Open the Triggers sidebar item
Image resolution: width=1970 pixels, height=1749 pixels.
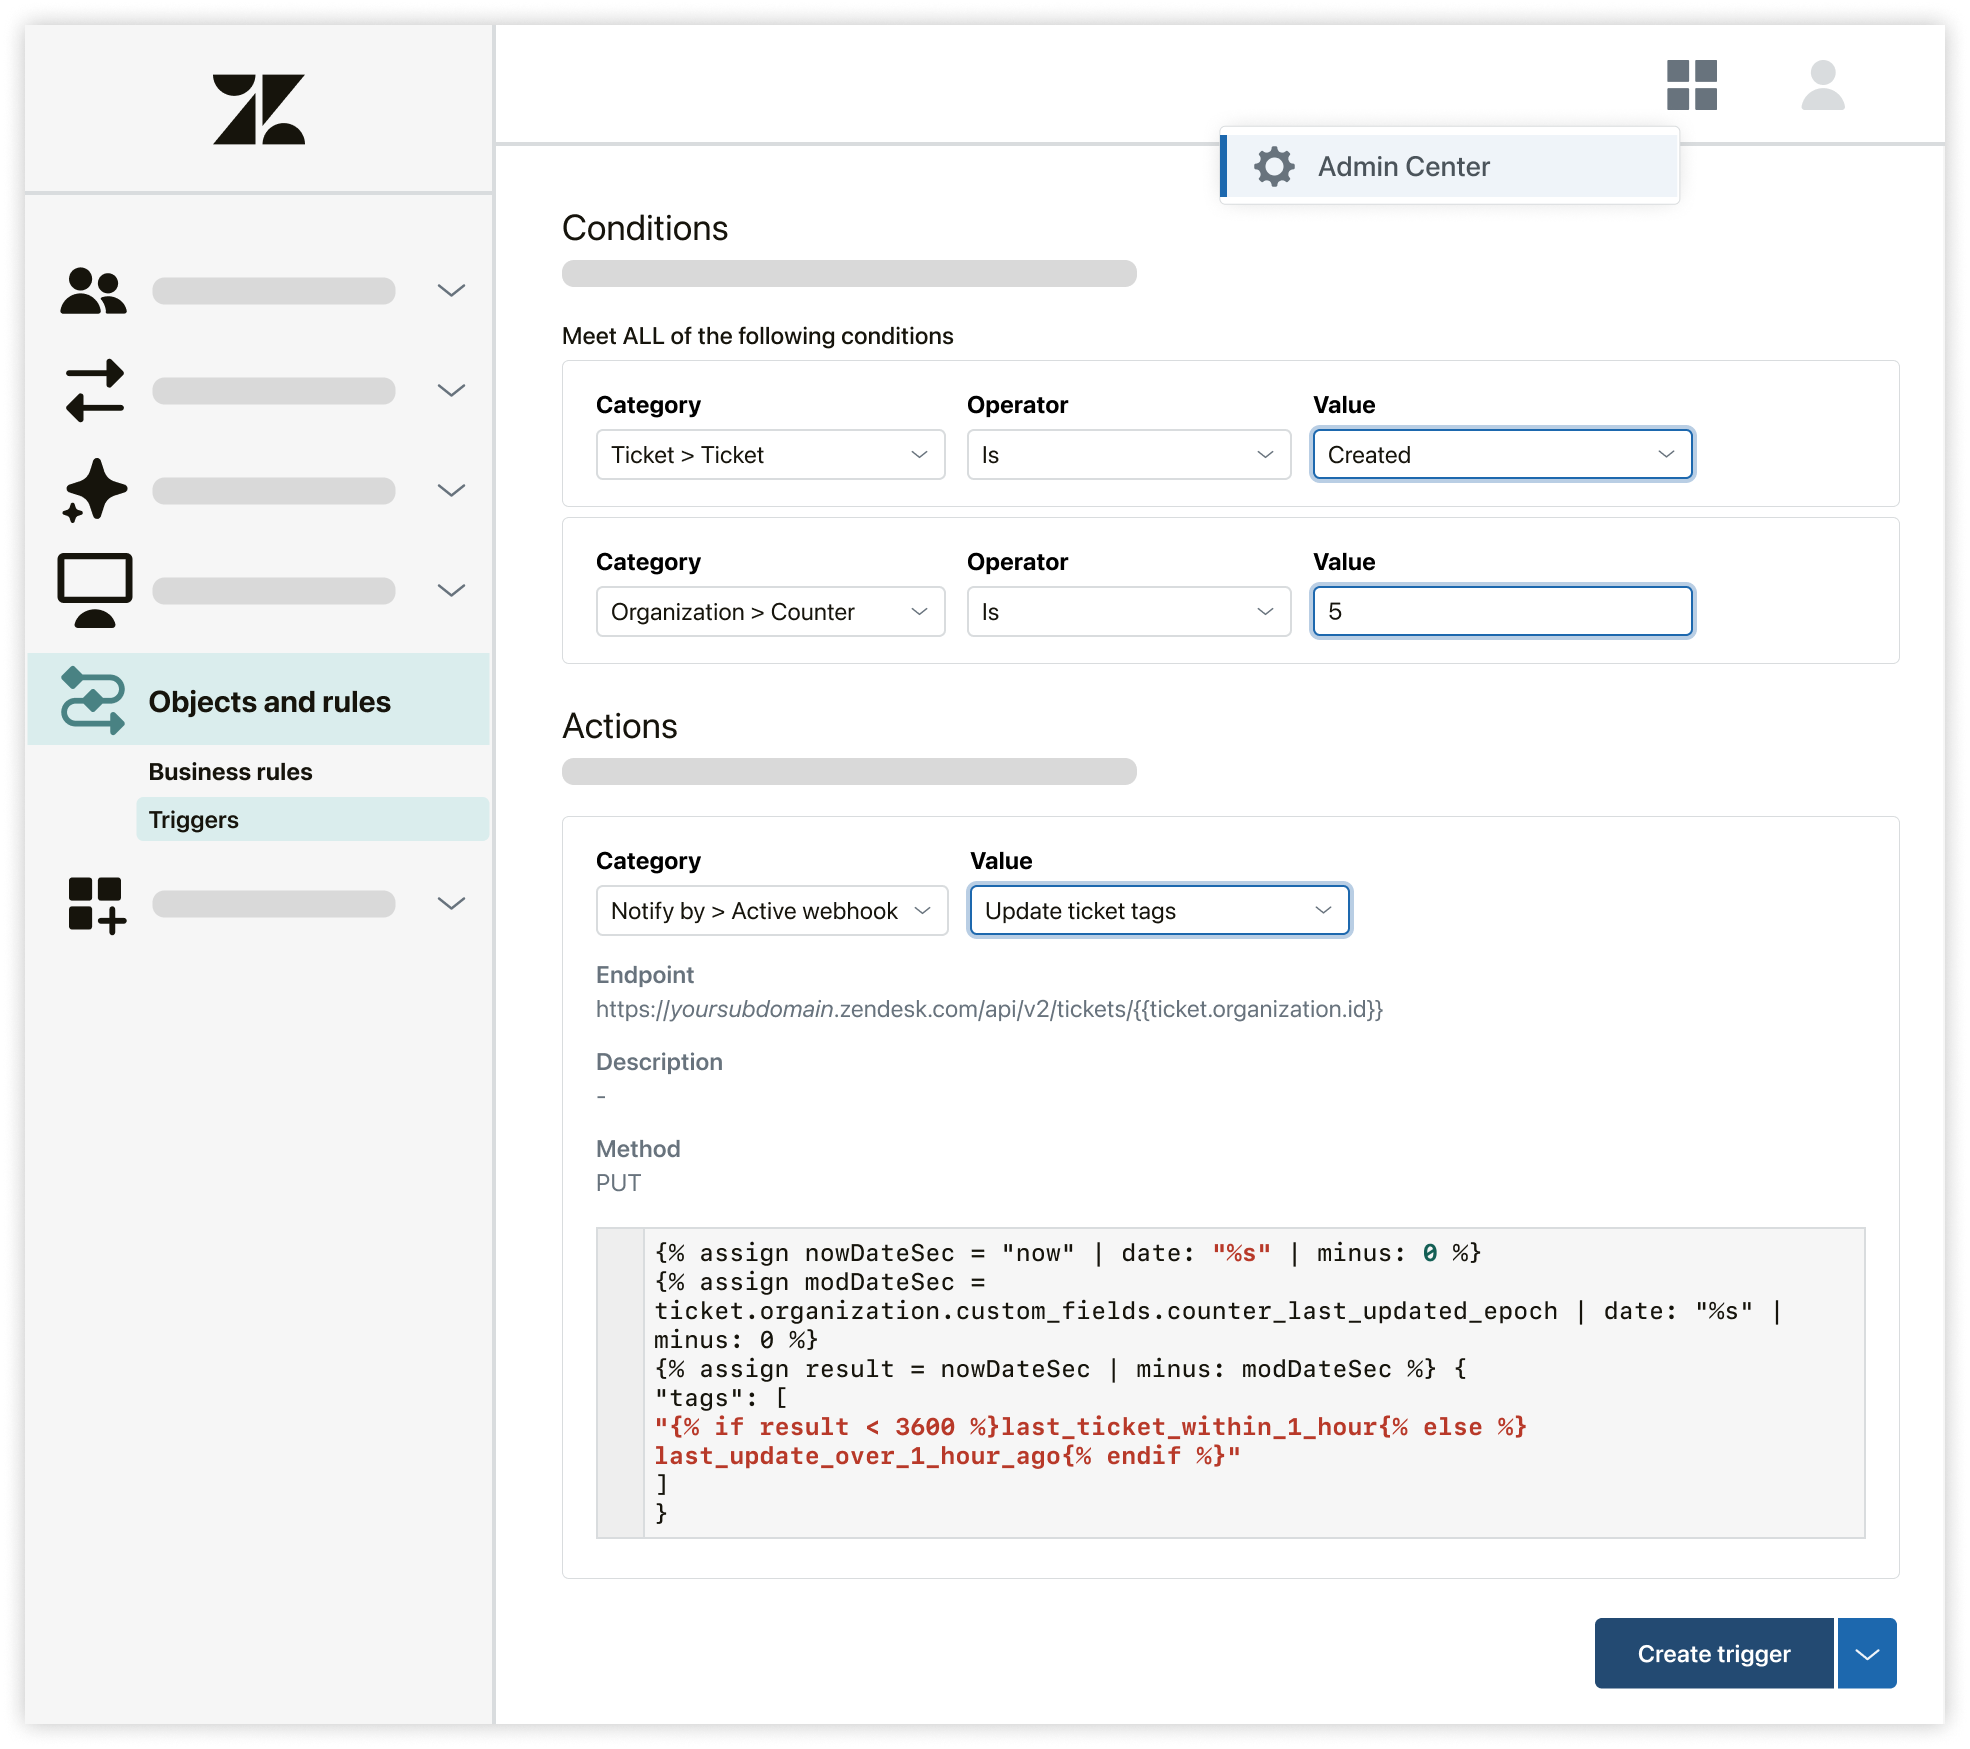pyautogui.click(x=194, y=820)
